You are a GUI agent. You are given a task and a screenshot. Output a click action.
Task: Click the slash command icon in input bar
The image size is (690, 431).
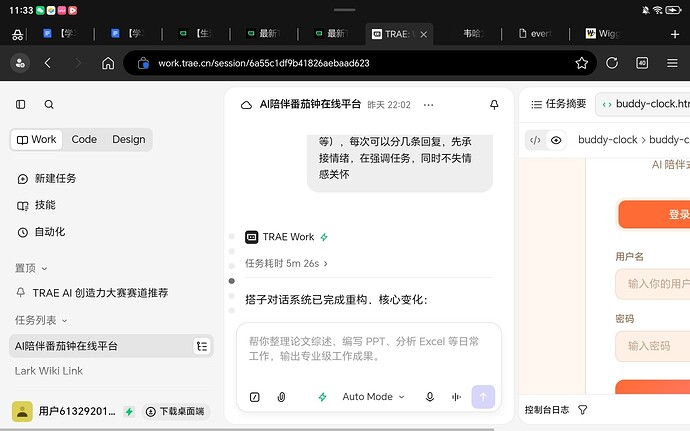(254, 397)
